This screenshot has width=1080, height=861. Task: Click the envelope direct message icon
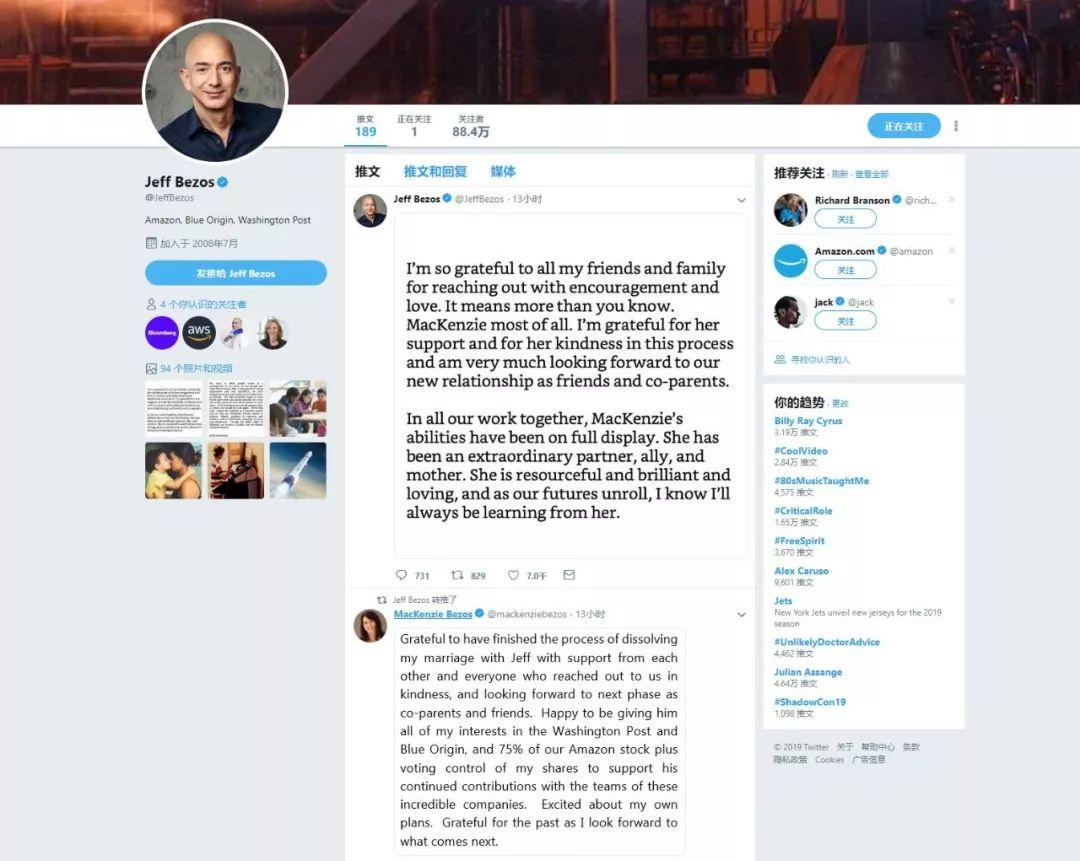(569, 575)
